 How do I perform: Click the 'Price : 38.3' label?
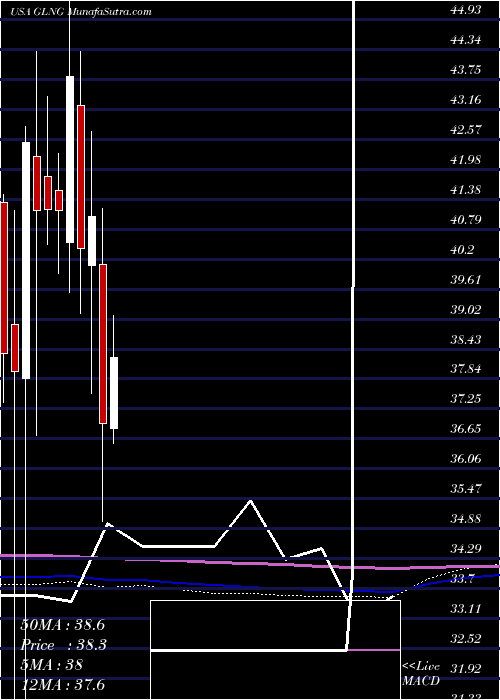pyautogui.click(x=63, y=645)
